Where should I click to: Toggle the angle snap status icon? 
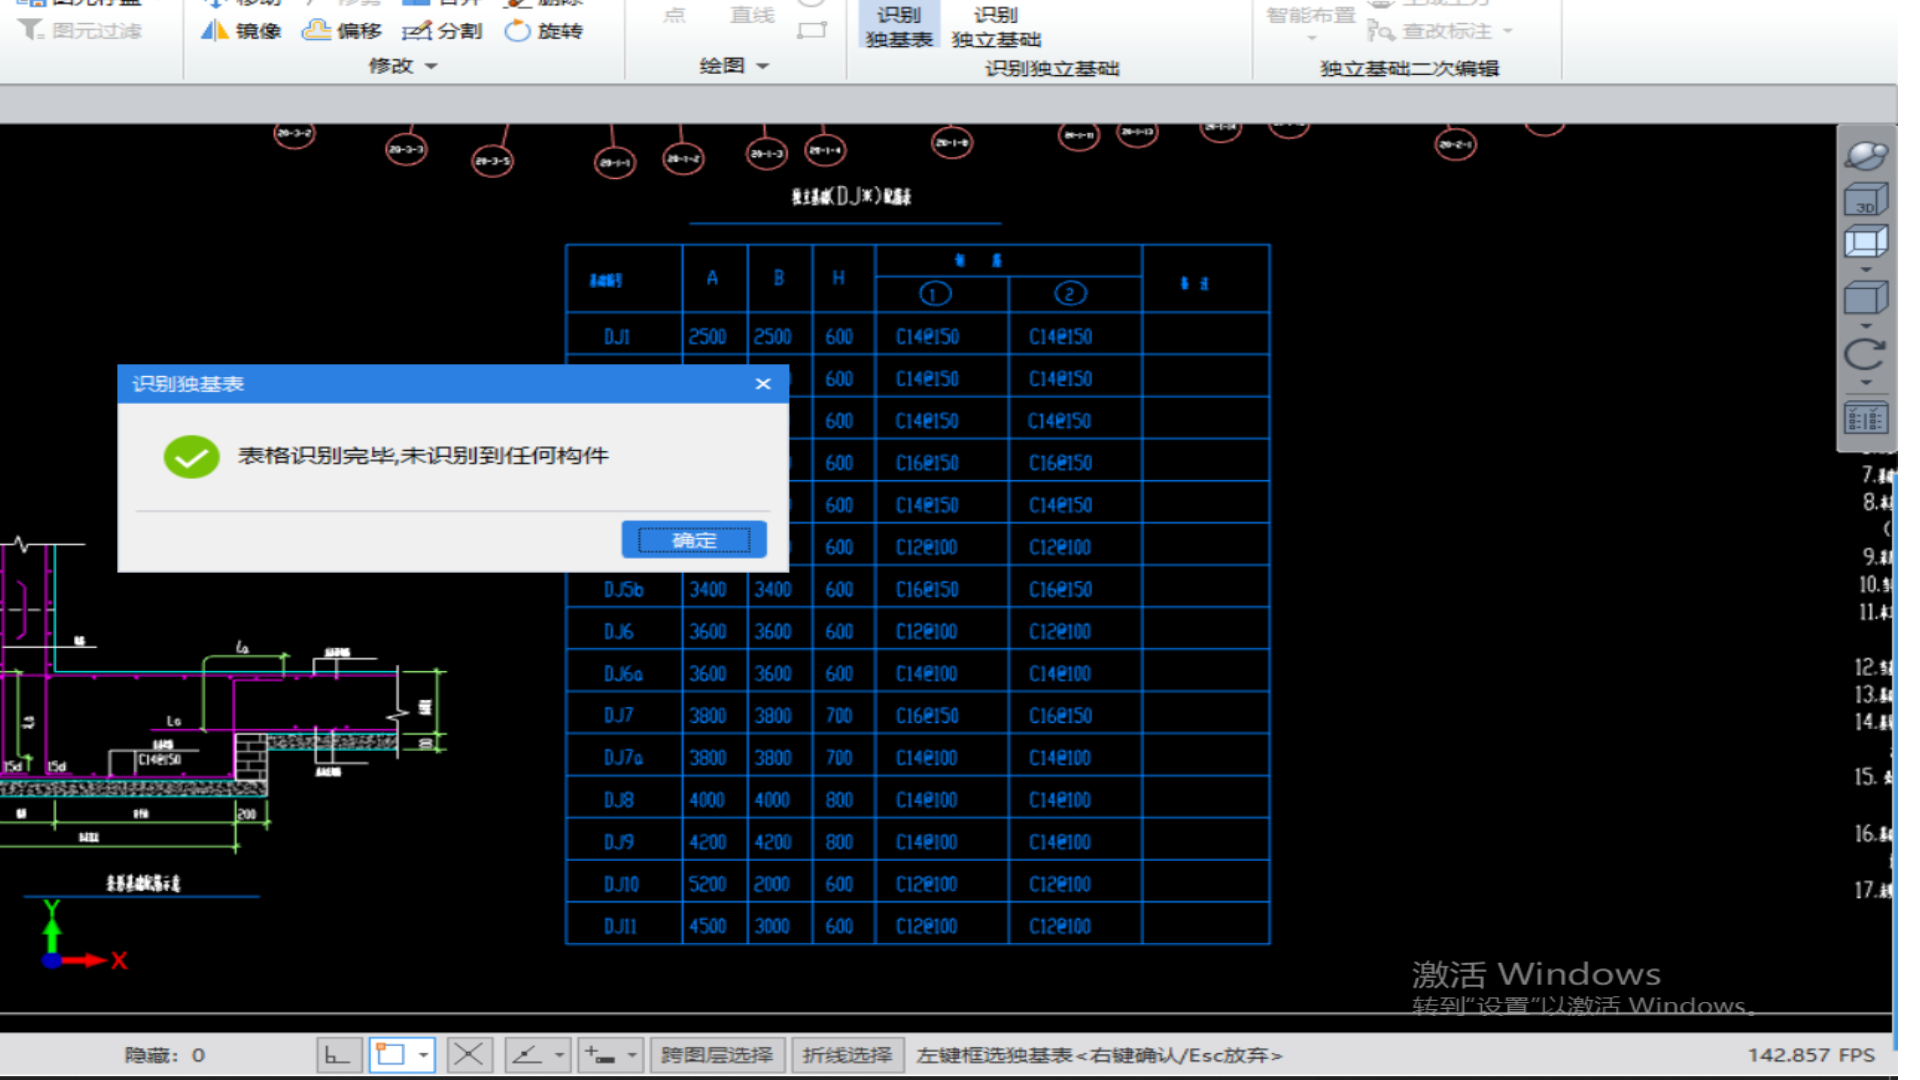(x=527, y=1055)
